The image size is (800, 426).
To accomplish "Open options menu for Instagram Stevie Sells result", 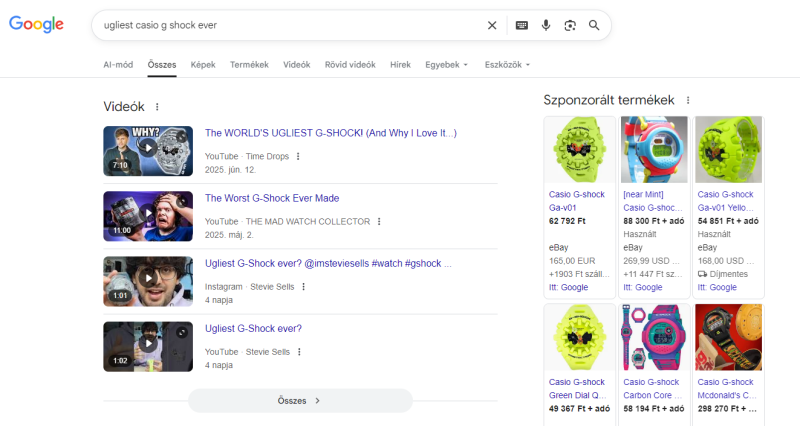I will tap(303, 287).
